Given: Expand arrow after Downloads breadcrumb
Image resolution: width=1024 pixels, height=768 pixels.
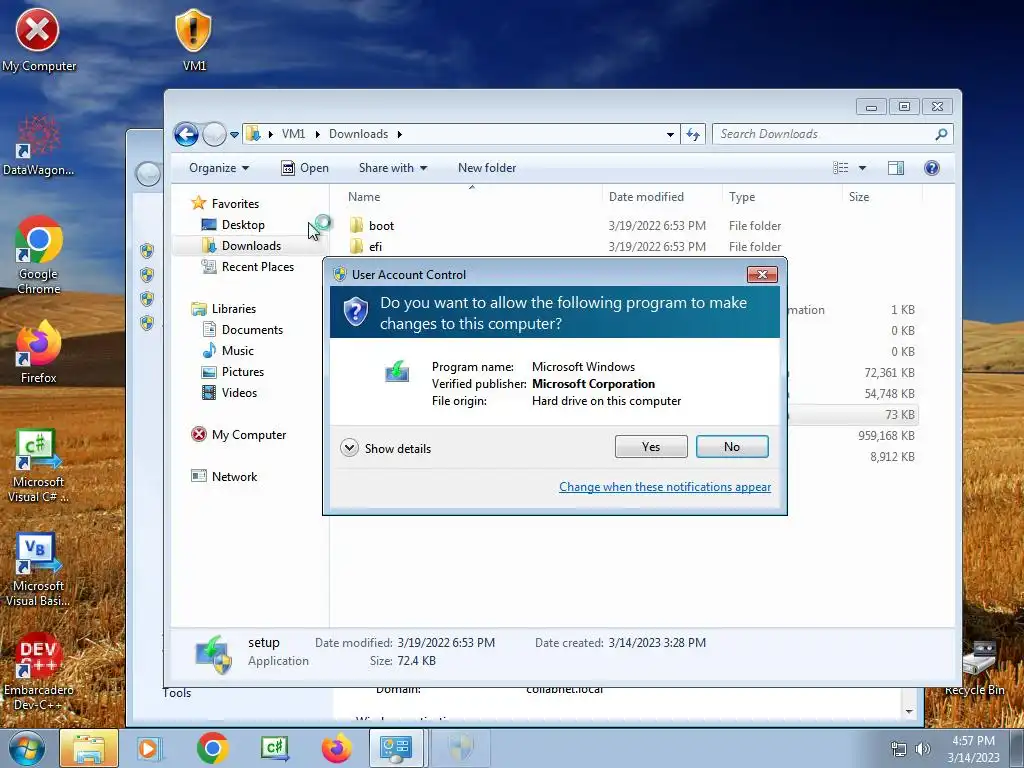Looking at the screenshot, I should tap(399, 135).
